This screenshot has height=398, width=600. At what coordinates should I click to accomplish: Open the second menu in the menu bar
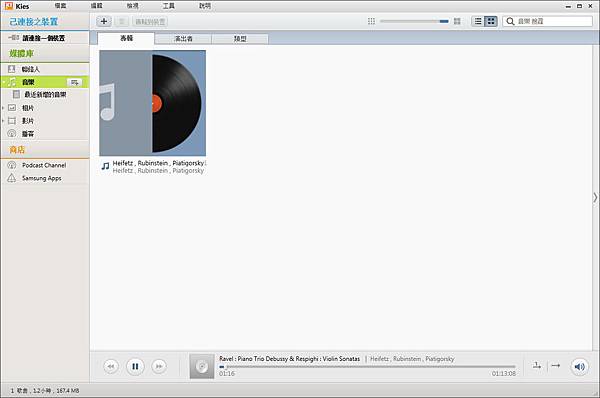click(x=96, y=6)
